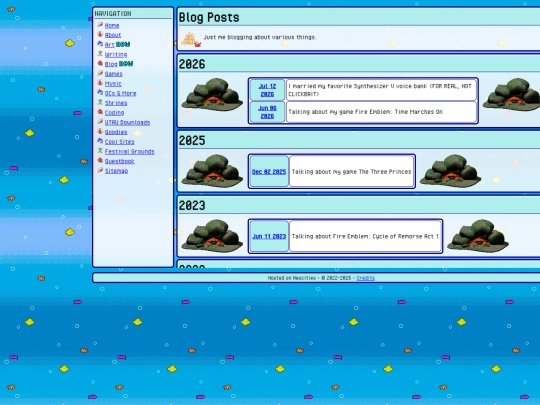Click 'Just me blogging about various things' text
This screenshot has height=405, width=540.
coord(259,37)
